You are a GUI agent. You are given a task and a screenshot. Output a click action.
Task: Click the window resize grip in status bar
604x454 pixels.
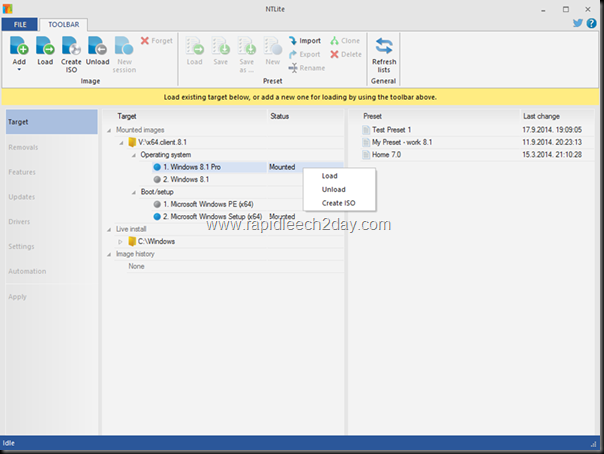[594, 444]
